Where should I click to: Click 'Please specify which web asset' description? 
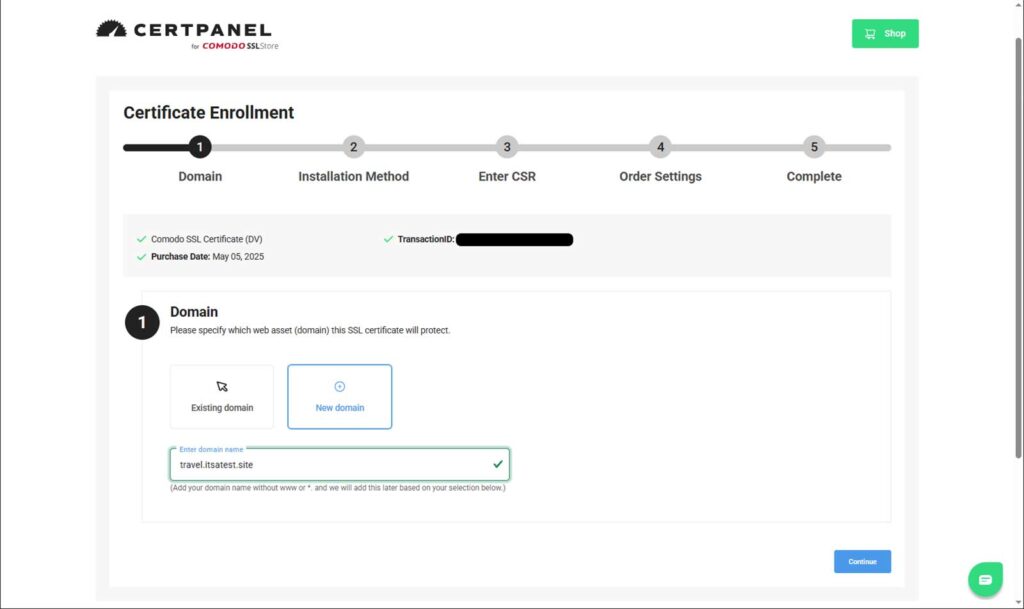point(310,330)
